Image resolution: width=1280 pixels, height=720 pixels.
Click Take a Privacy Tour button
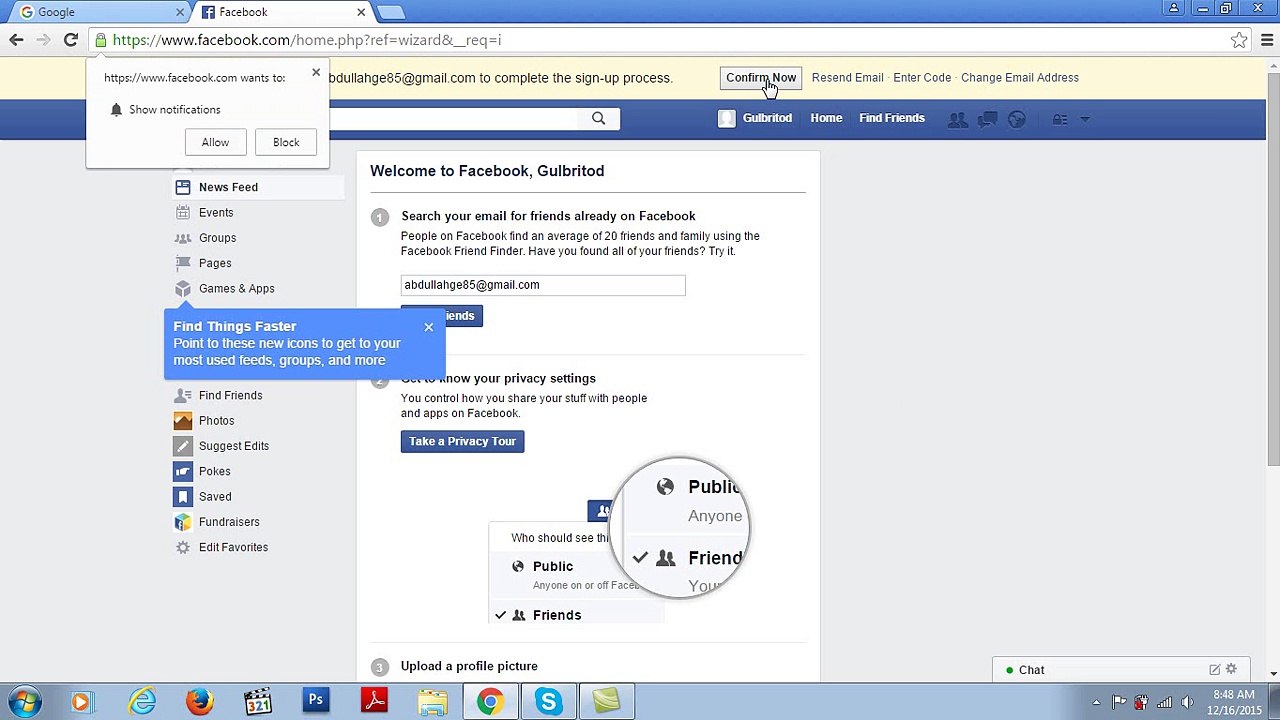[462, 441]
